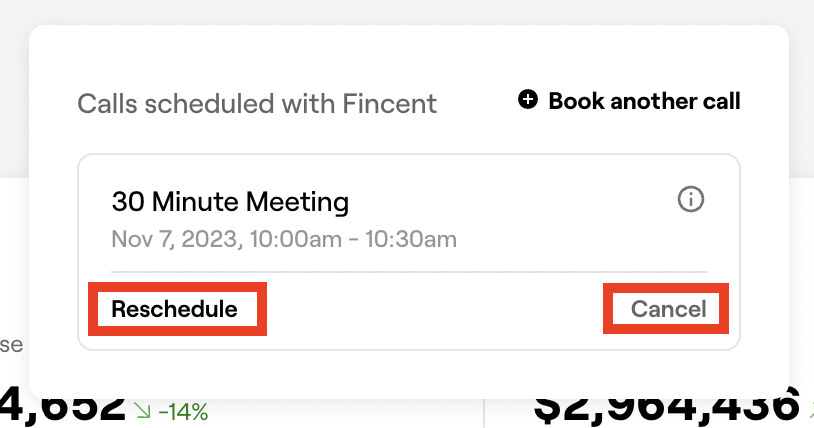Click the divider line inside the meeting card
The width and height of the screenshot is (814, 428).
(409, 272)
